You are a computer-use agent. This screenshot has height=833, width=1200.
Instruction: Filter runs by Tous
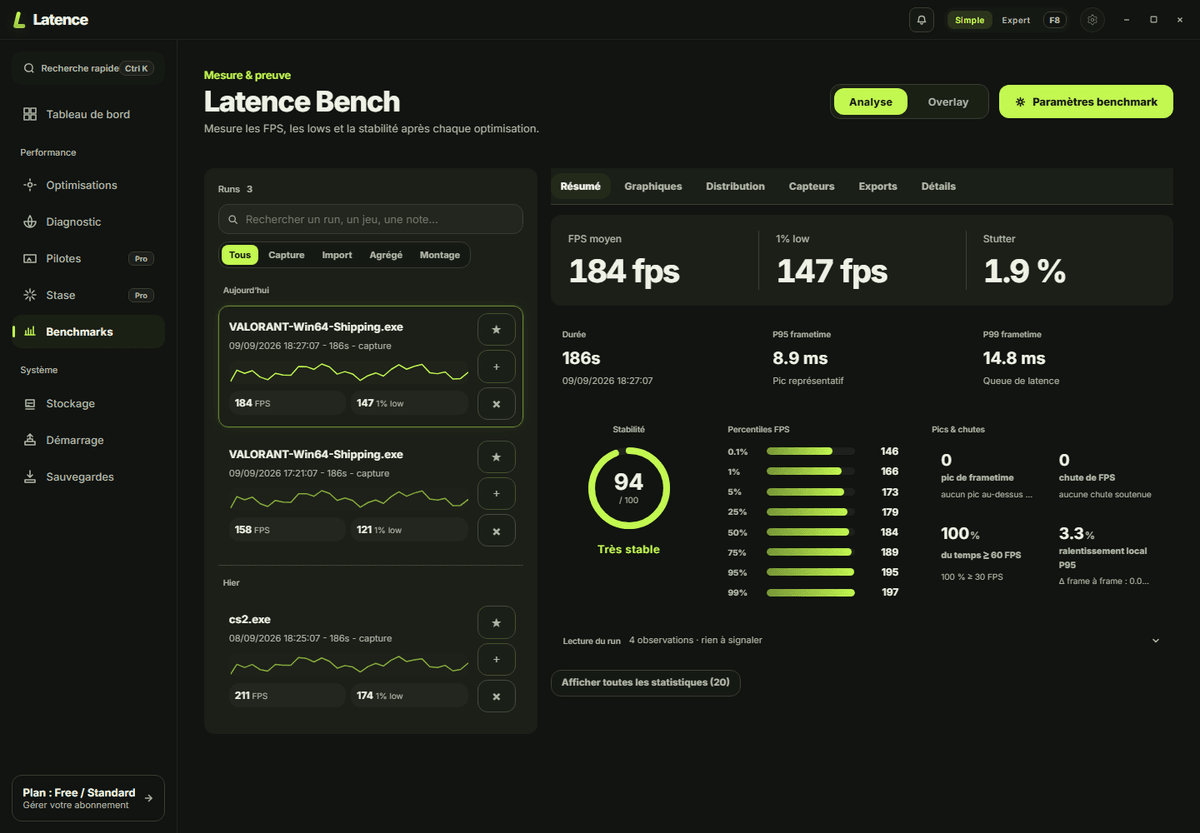pyautogui.click(x=240, y=255)
